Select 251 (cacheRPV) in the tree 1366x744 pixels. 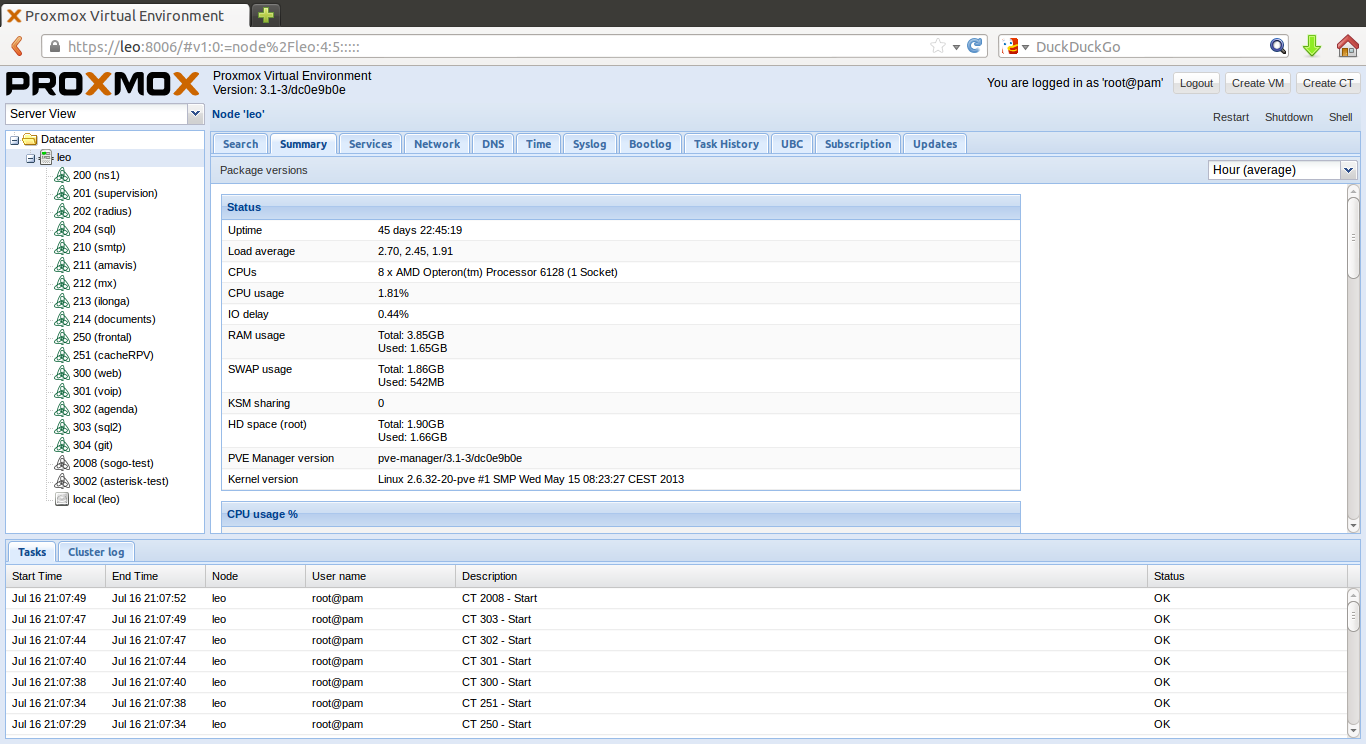(x=113, y=355)
